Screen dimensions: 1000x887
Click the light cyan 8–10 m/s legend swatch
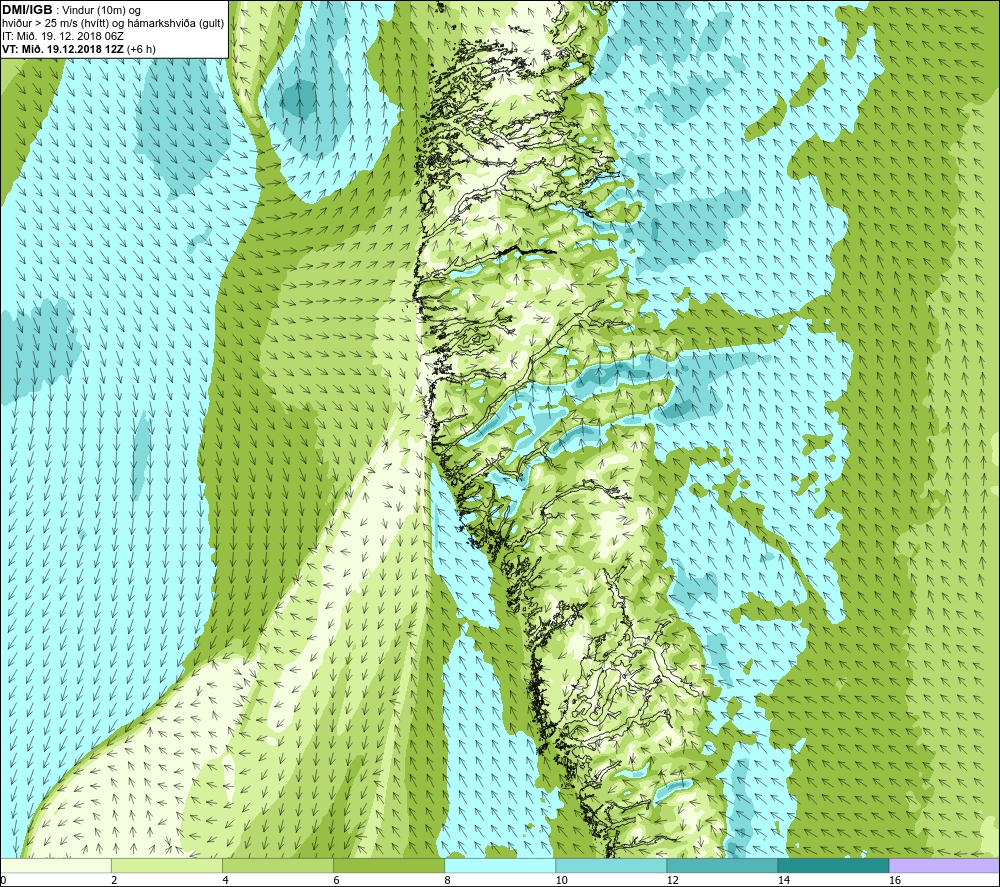(500, 865)
